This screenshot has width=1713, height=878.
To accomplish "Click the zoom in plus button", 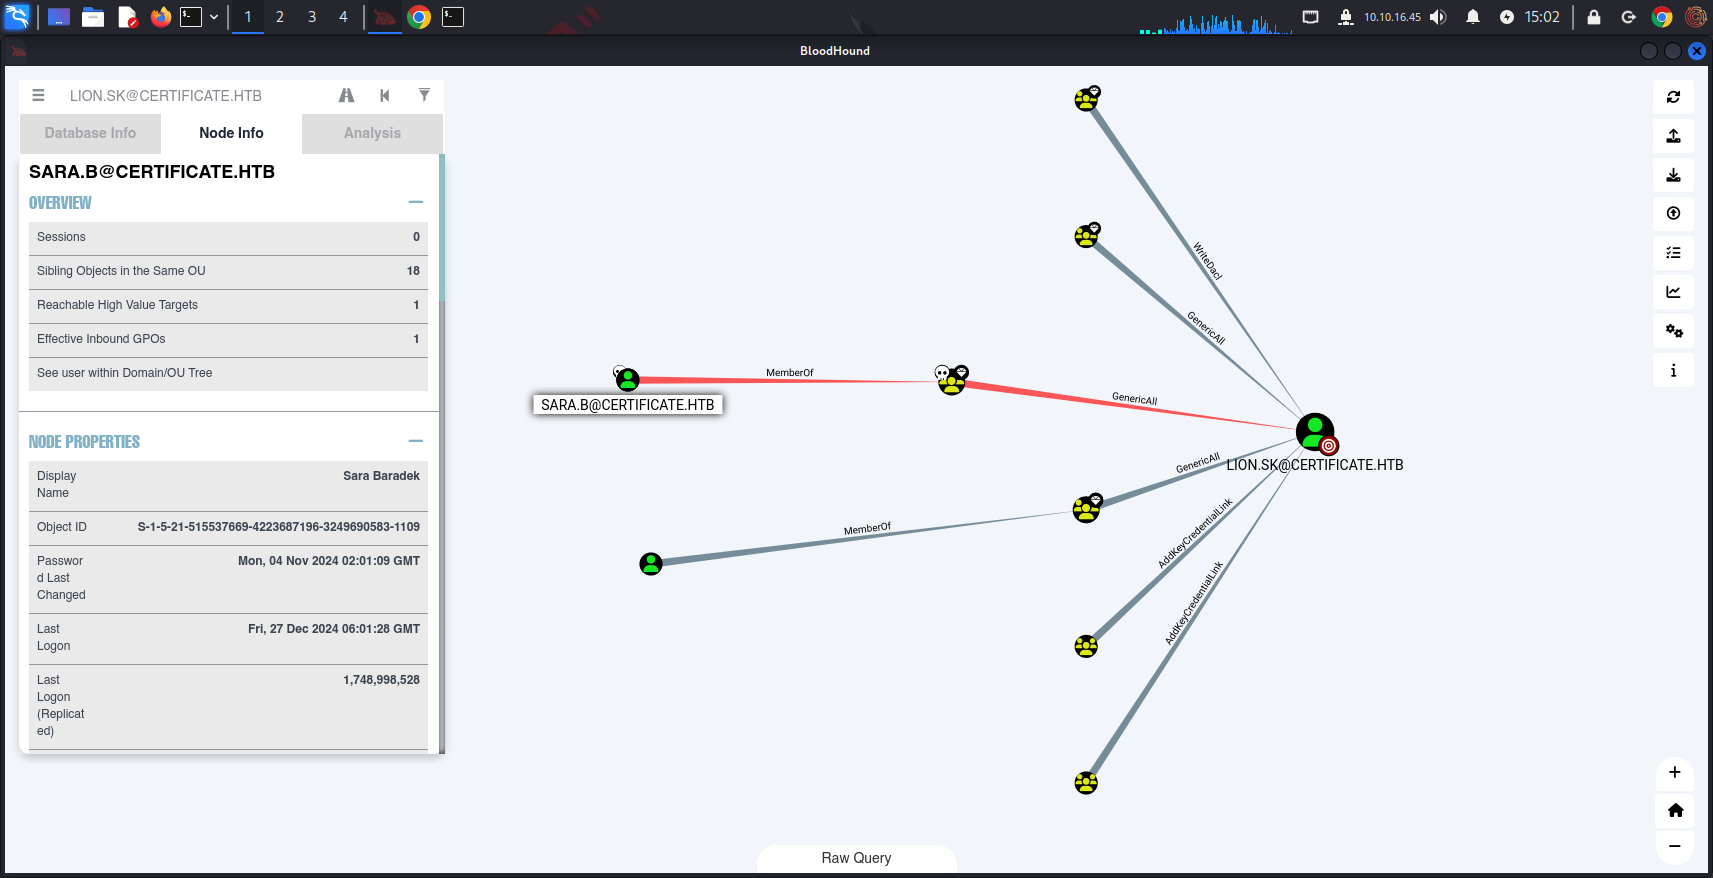I will 1674,772.
